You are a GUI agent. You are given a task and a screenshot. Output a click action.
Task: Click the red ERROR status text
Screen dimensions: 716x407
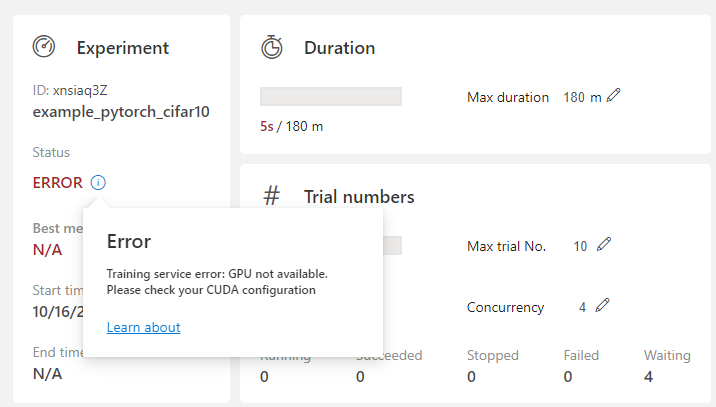point(57,183)
